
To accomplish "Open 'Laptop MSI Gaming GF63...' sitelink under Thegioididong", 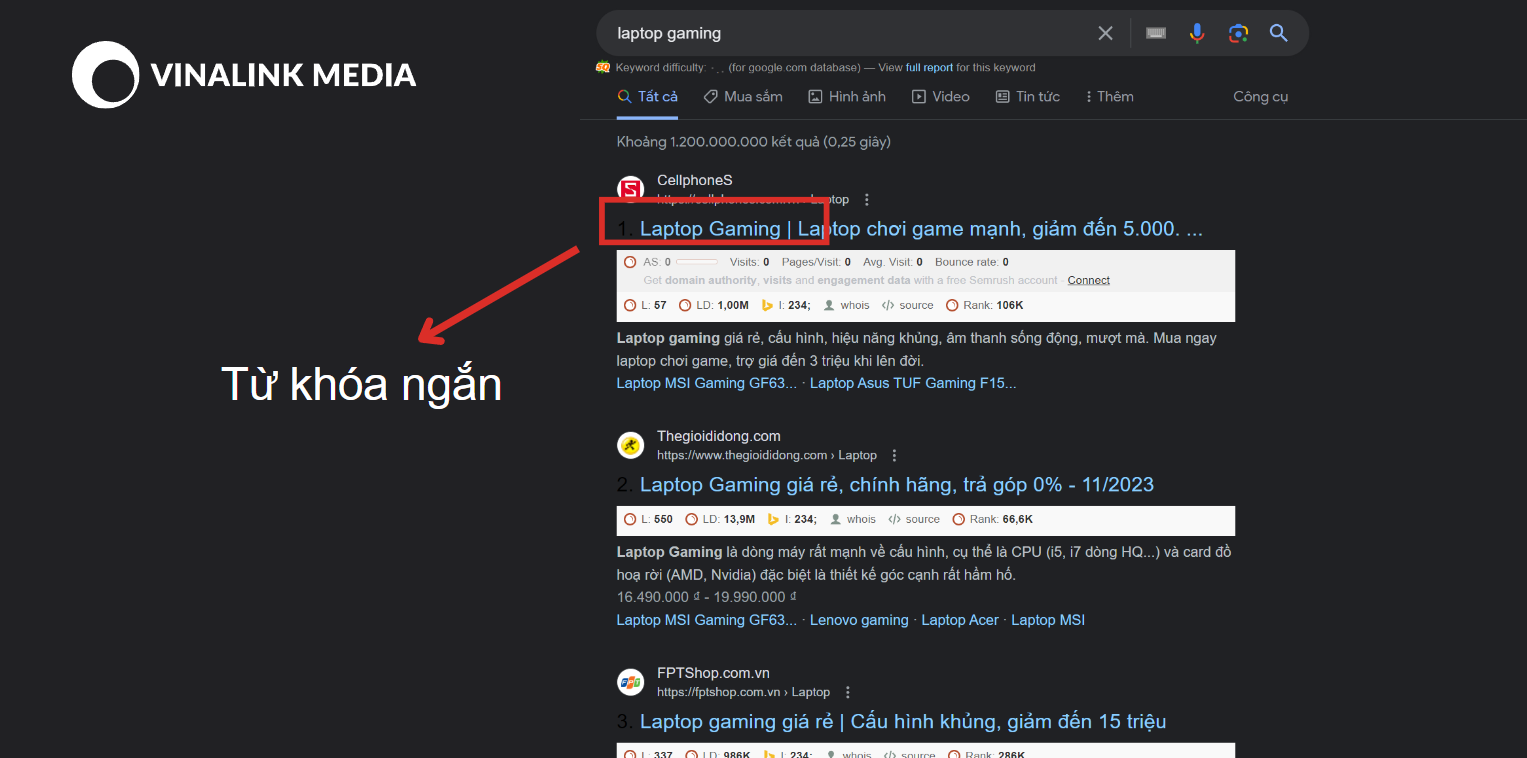I will [x=707, y=620].
